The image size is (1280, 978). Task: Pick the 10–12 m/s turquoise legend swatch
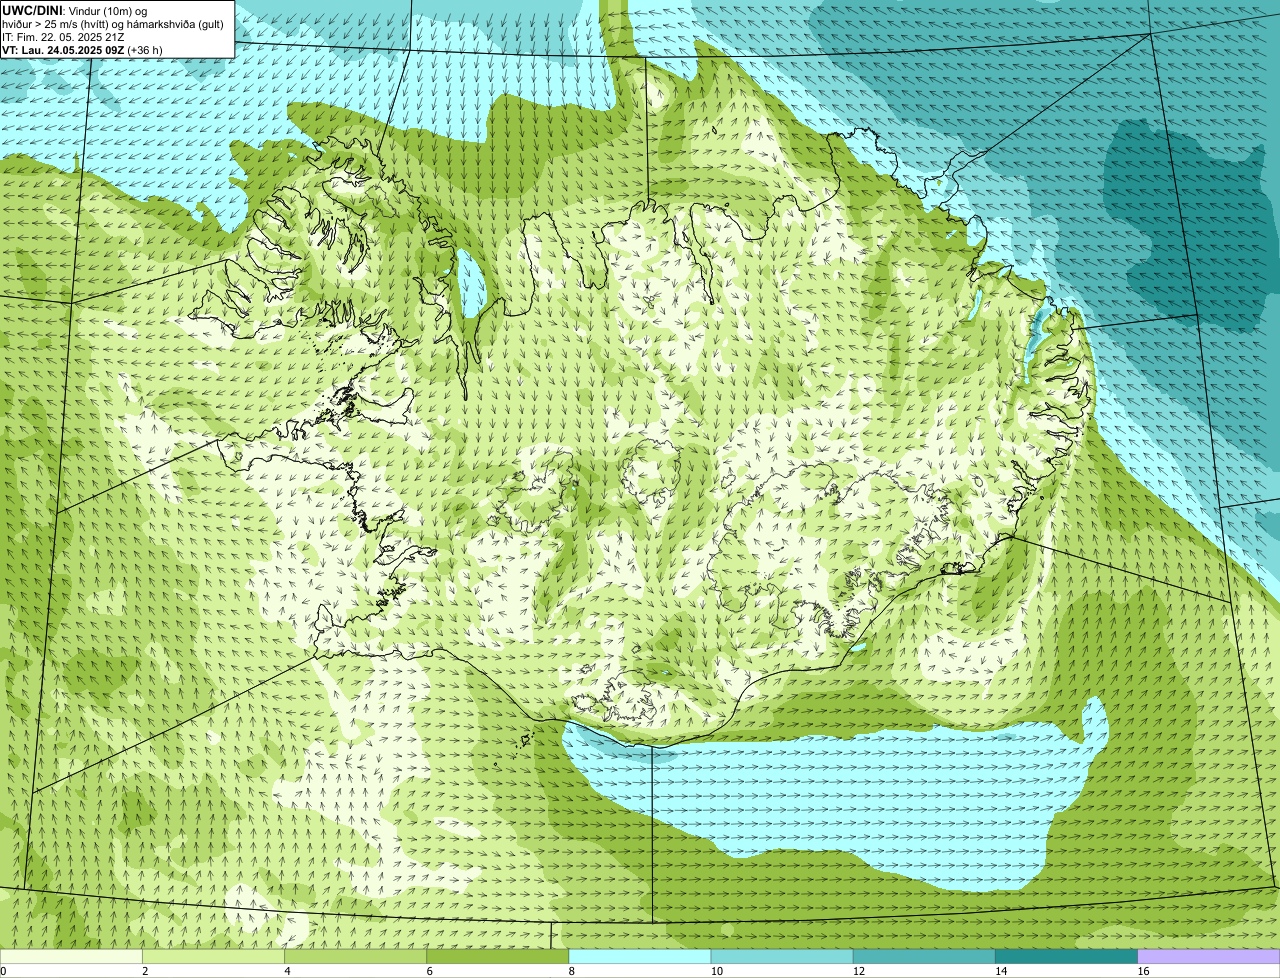point(782,957)
